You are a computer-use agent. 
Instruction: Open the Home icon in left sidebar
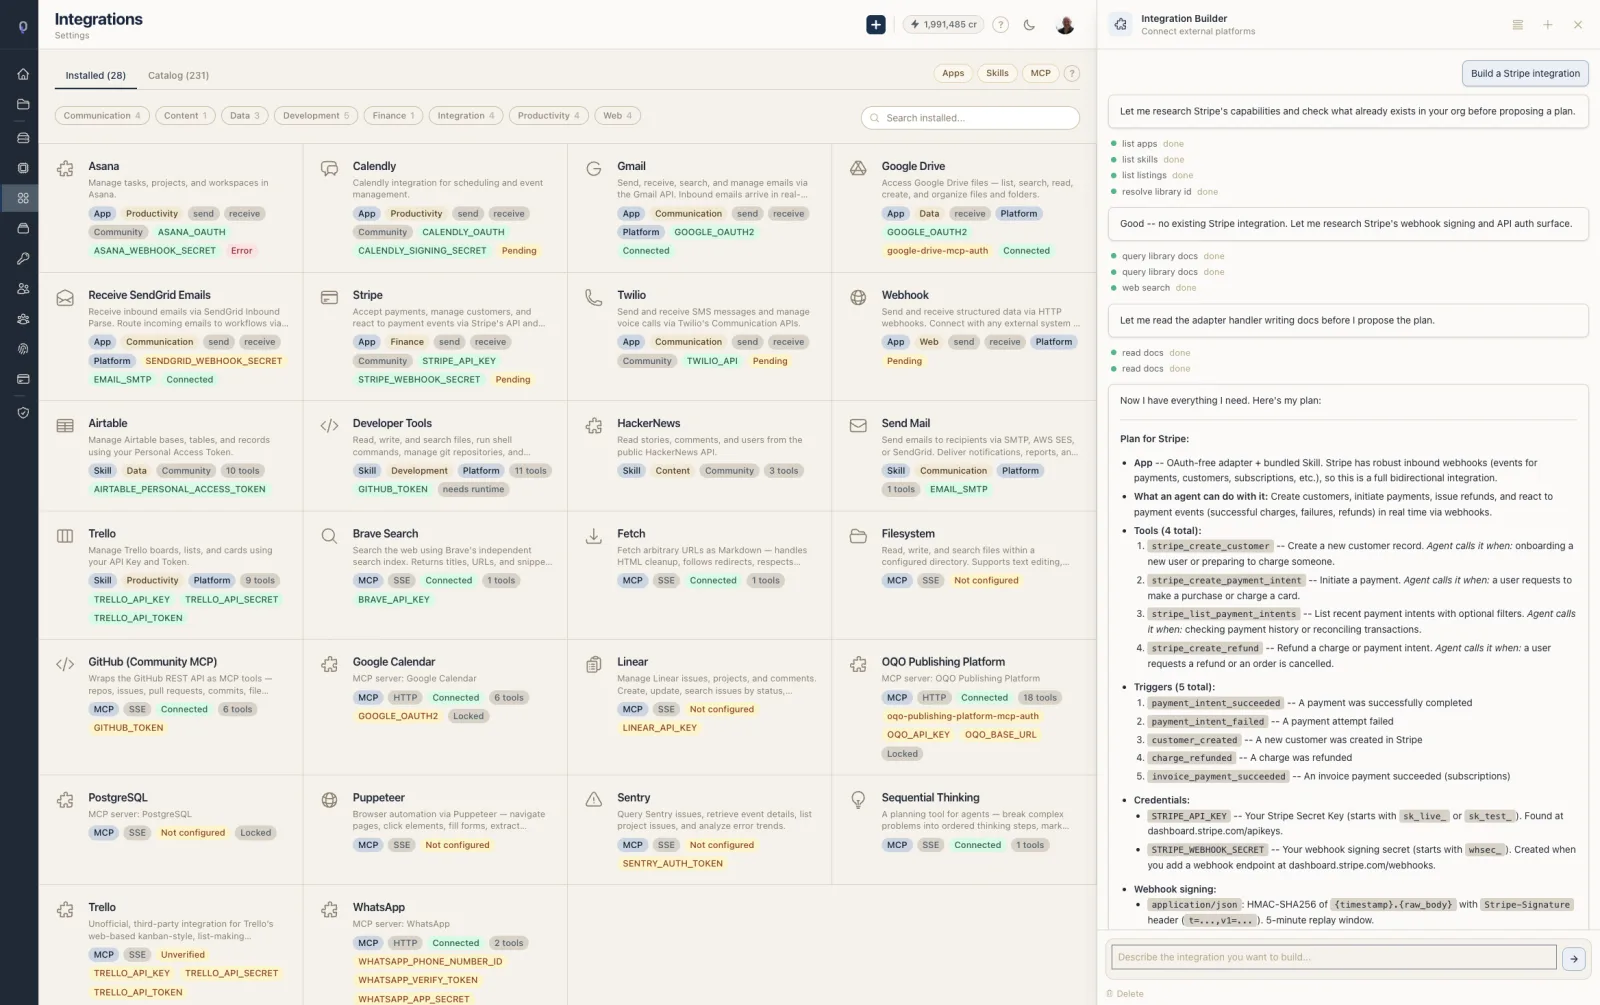click(x=23, y=74)
